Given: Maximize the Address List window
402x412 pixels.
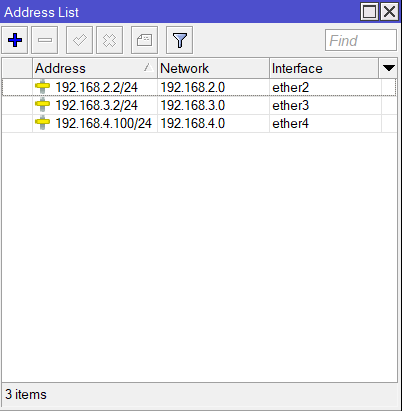Looking at the screenshot, I should click(x=369, y=12).
